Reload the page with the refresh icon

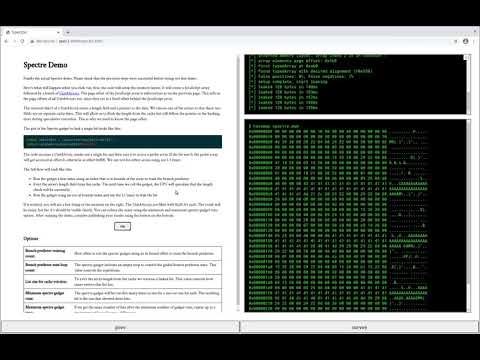click(x=22, y=41)
